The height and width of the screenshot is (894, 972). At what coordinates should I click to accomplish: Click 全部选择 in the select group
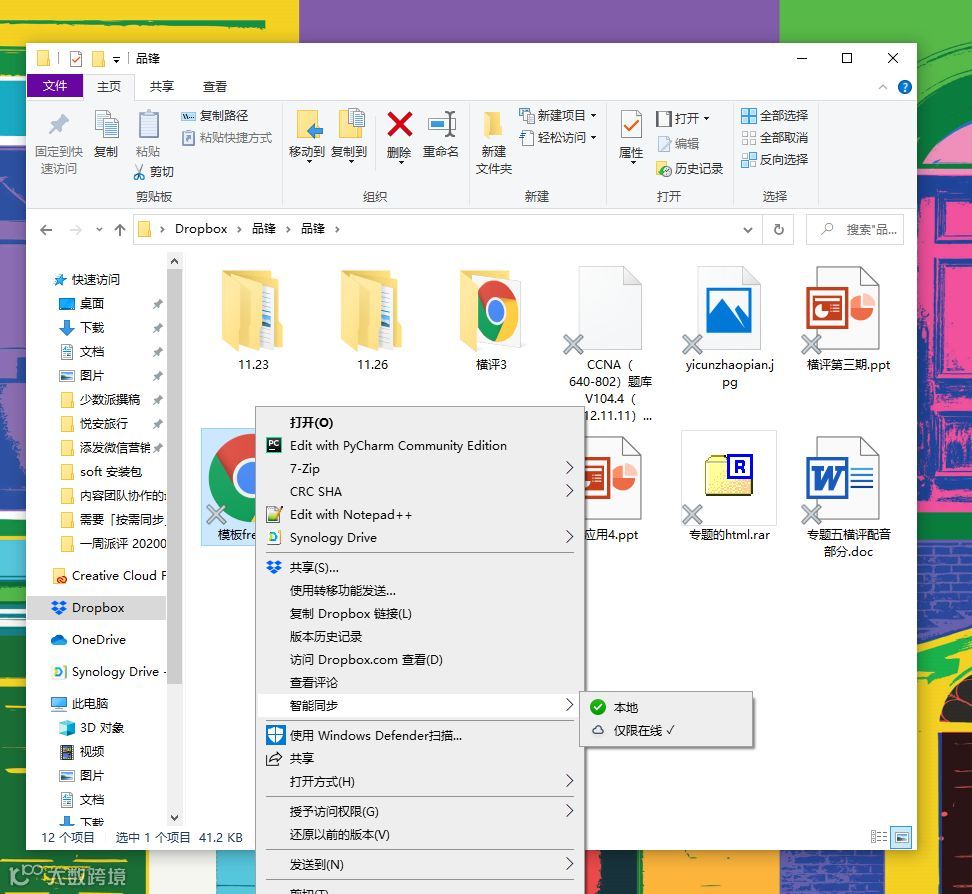point(775,115)
